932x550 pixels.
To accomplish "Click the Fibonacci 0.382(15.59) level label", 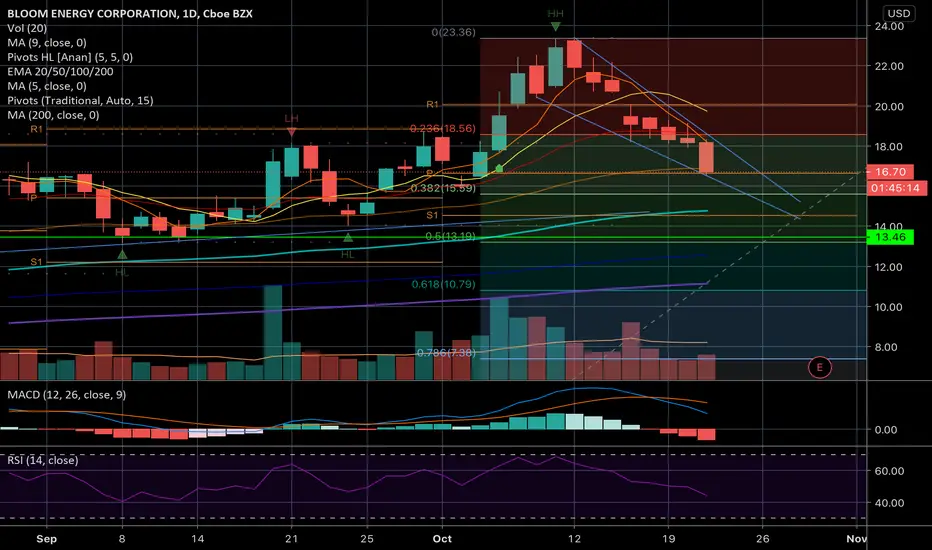I will (x=443, y=188).
